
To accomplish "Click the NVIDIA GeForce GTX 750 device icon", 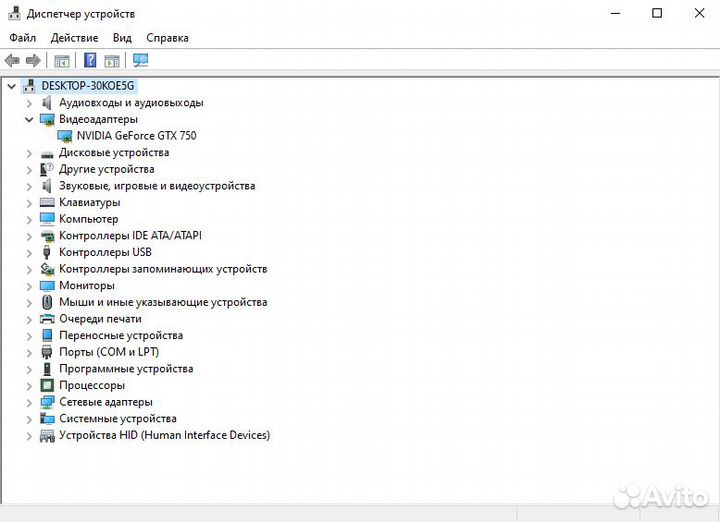I will click(x=65, y=136).
